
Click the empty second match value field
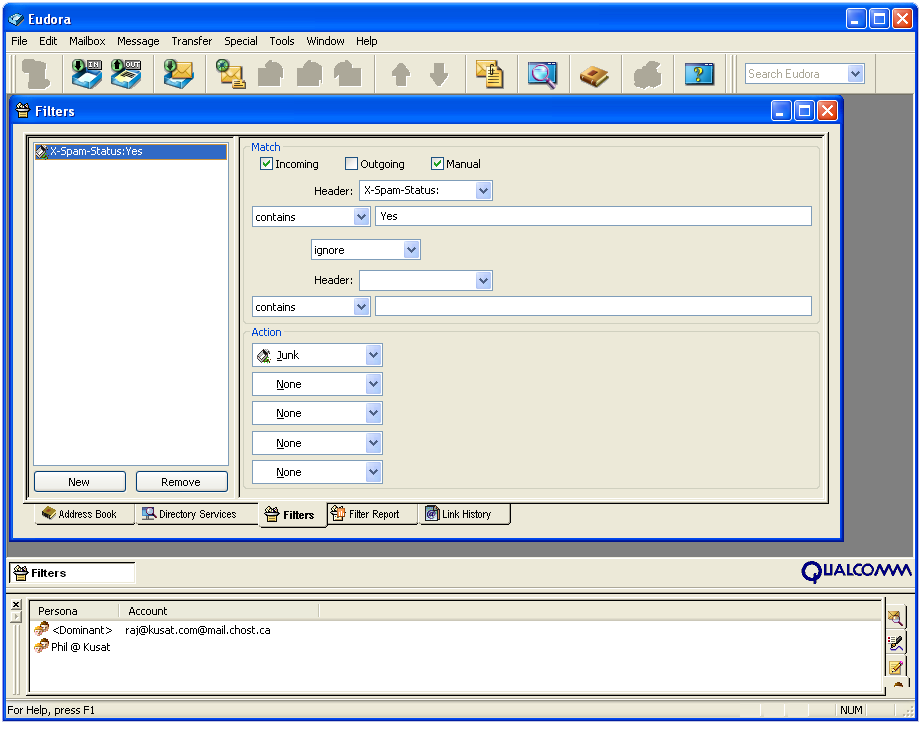(593, 306)
